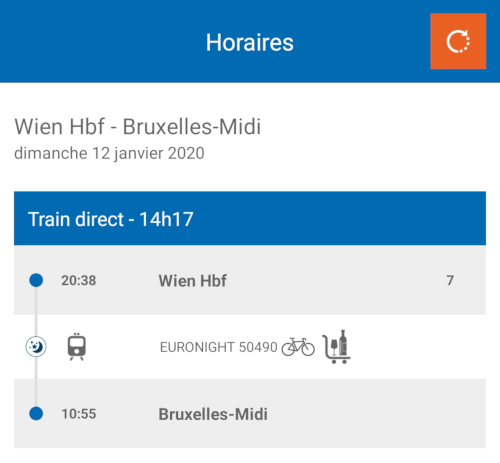Click the 10:55 arrival time

[x=79, y=414]
